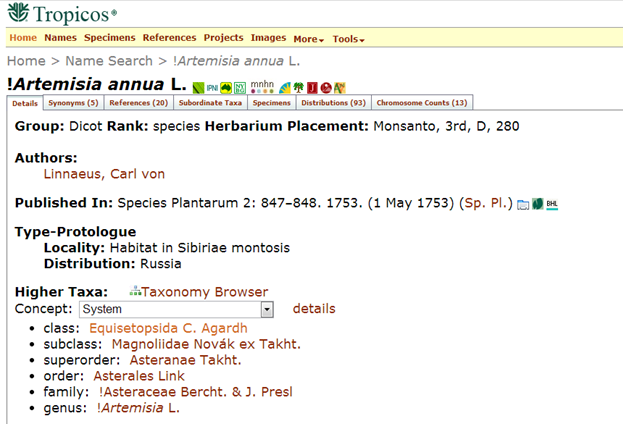Switch to the Synonyms (5) tab
This screenshot has height=424, width=623.
coord(74,103)
